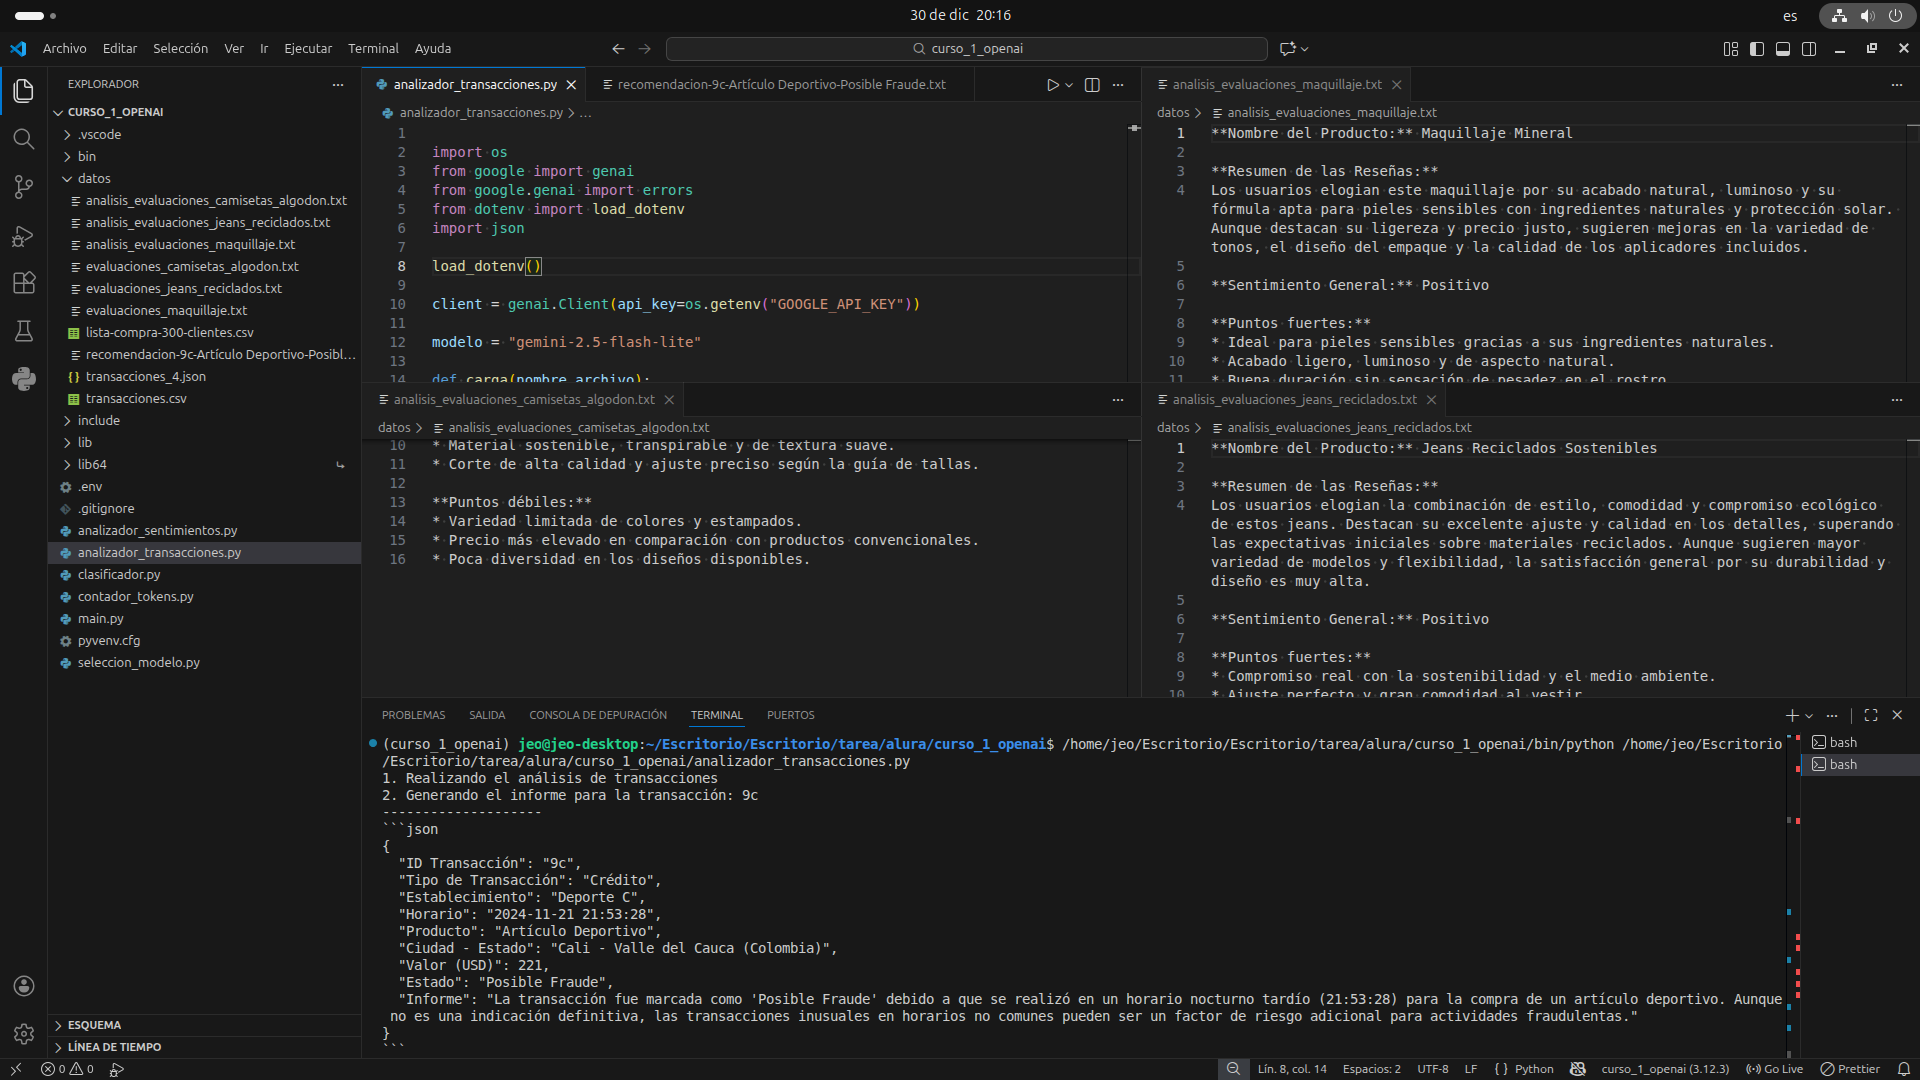Click the curso_1_openai search field
Viewport: 1920px width, 1080px height.
[966, 48]
